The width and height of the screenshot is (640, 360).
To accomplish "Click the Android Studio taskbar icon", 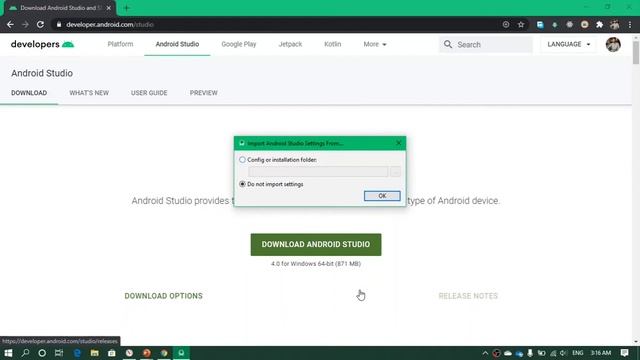I will click(181, 353).
